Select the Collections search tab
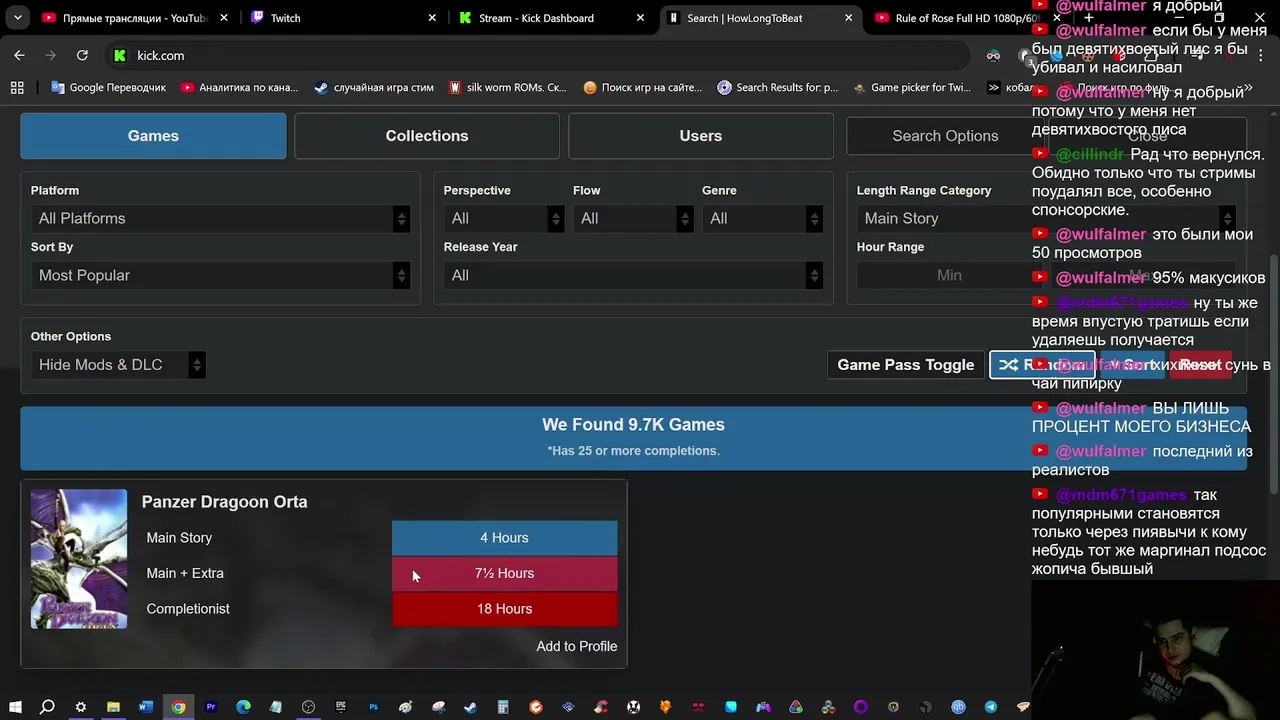The width and height of the screenshot is (1280, 720). 427,136
